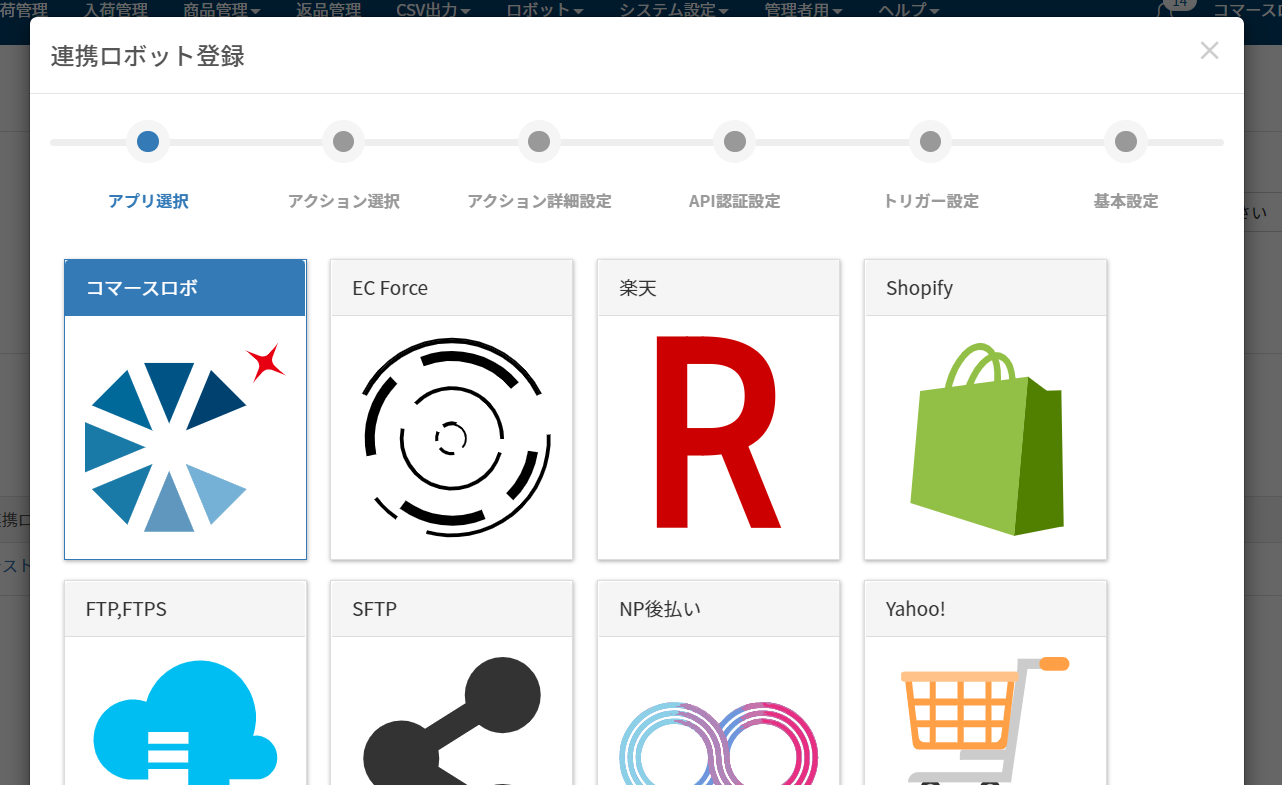
Task: Click the API認証設定 step label
Action: (x=735, y=201)
